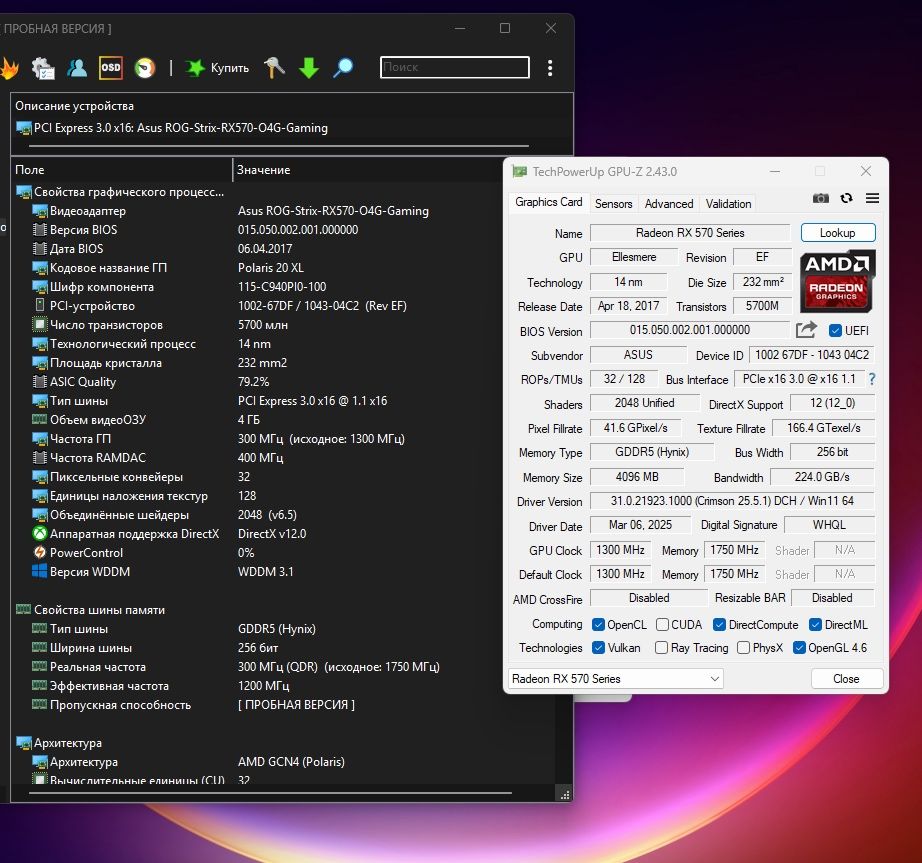922x863 pixels.
Task: Toggle the PhysX checkbox
Action: click(x=743, y=647)
